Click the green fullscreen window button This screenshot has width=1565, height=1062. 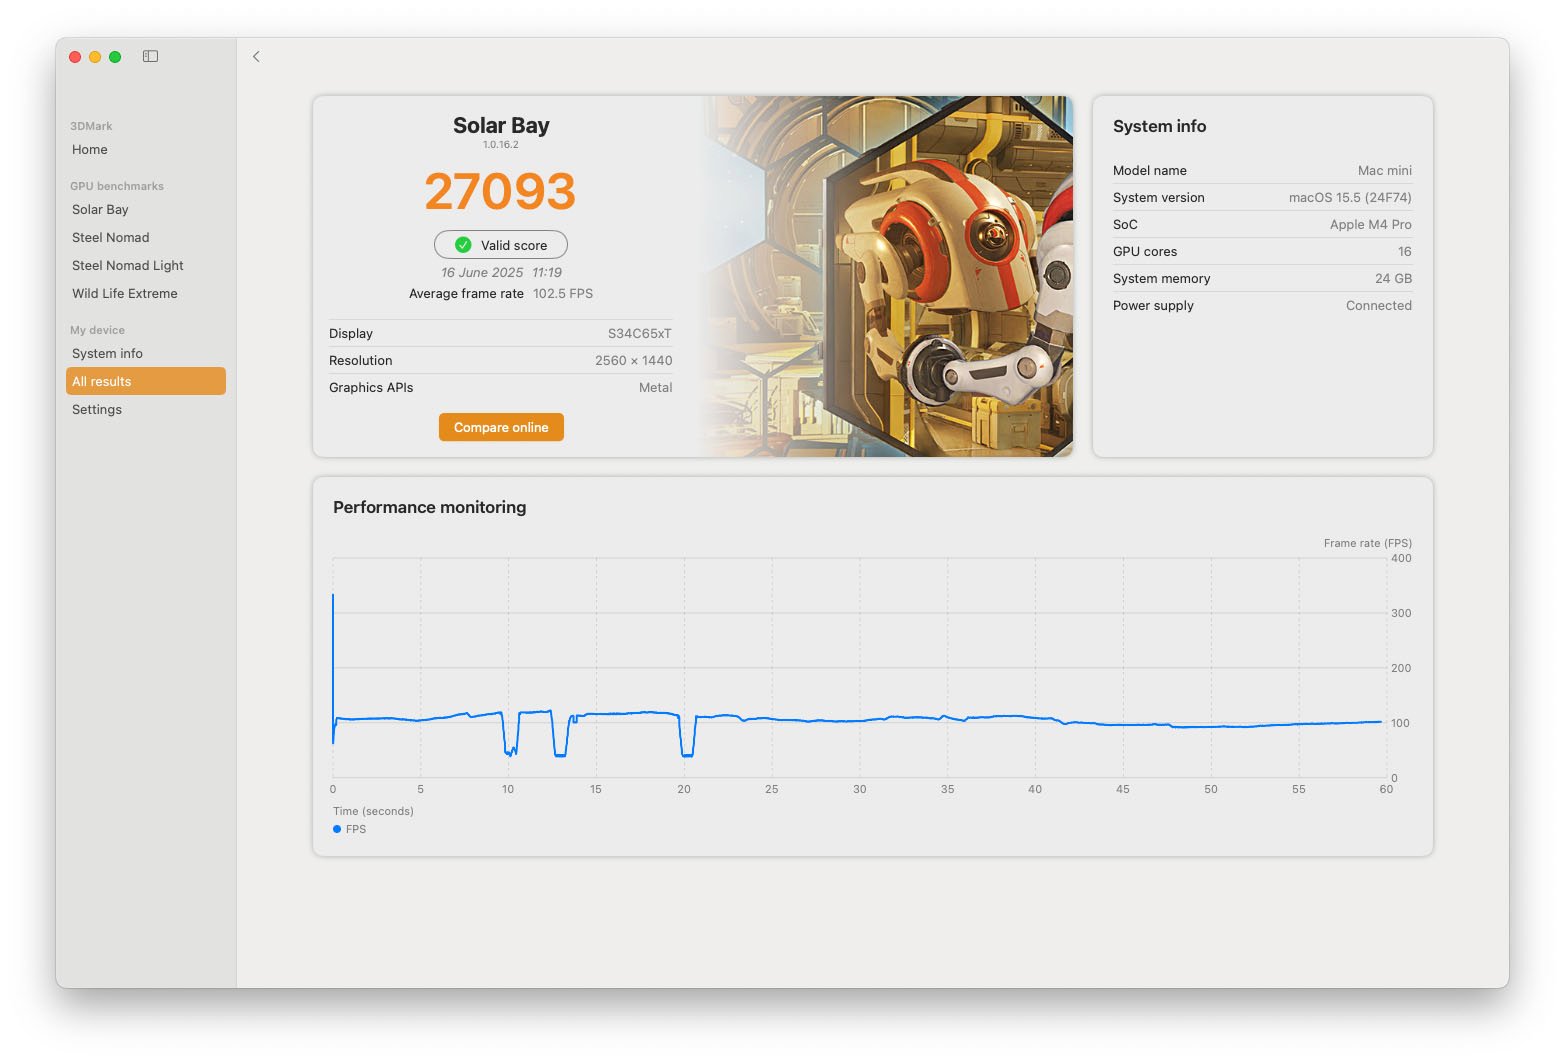point(115,57)
